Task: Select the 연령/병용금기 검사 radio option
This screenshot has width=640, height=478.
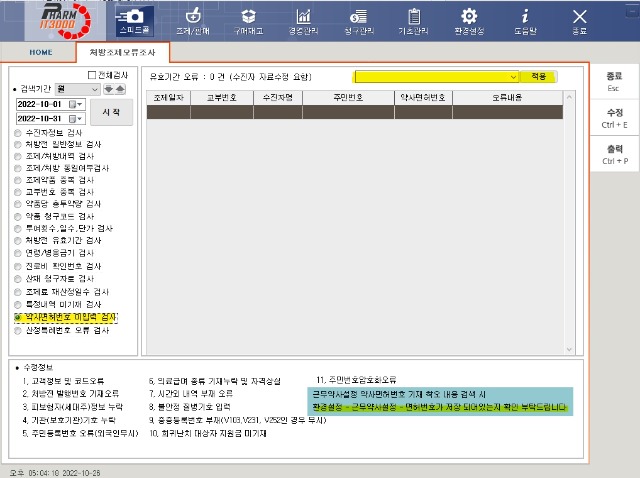Action: point(18,253)
